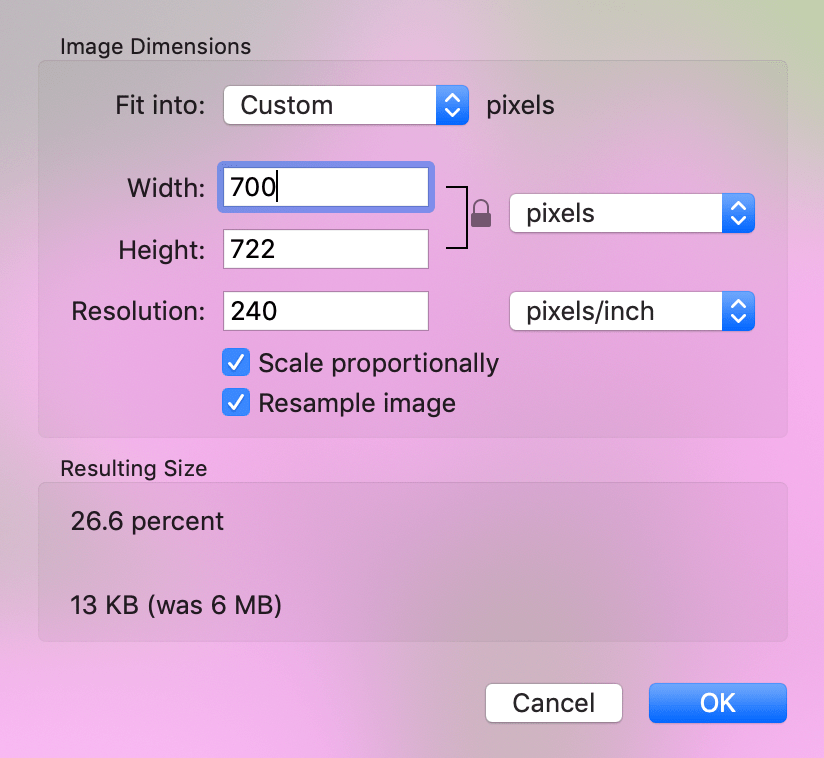
Task: Click the Fit into dropdown arrows
Action: 452,105
